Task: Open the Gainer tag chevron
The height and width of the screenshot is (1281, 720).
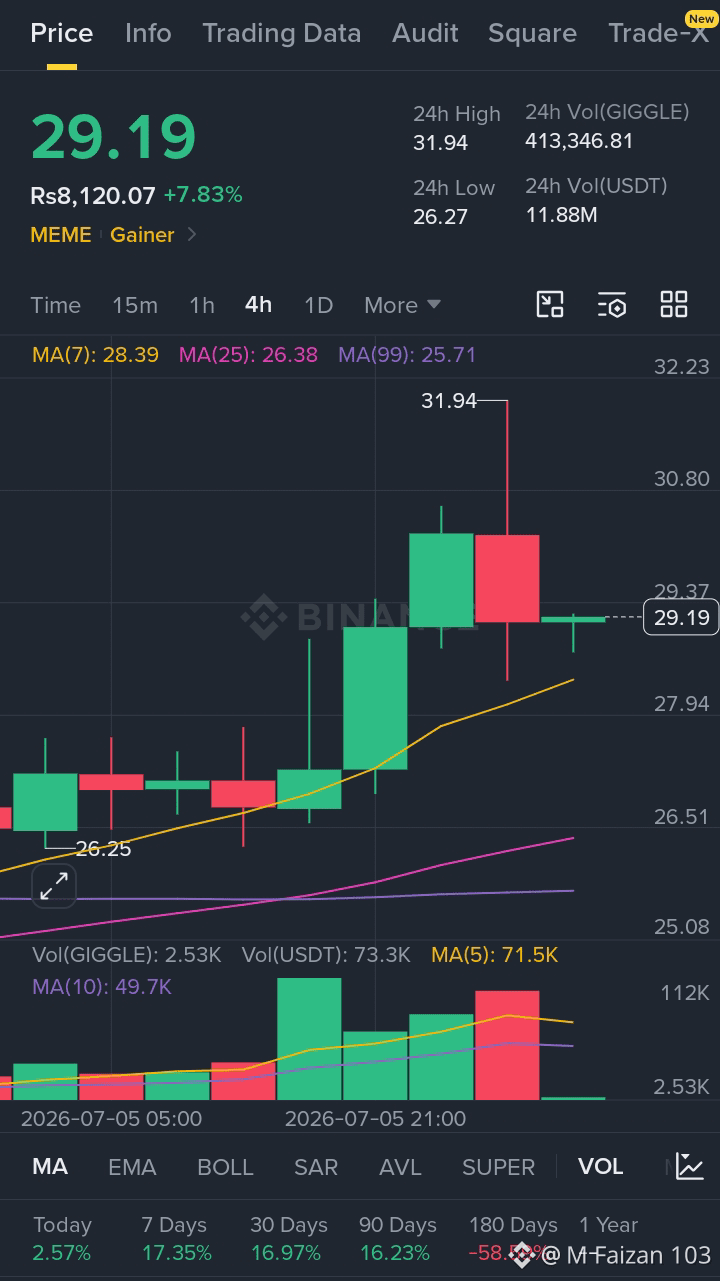Action: click(192, 235)
